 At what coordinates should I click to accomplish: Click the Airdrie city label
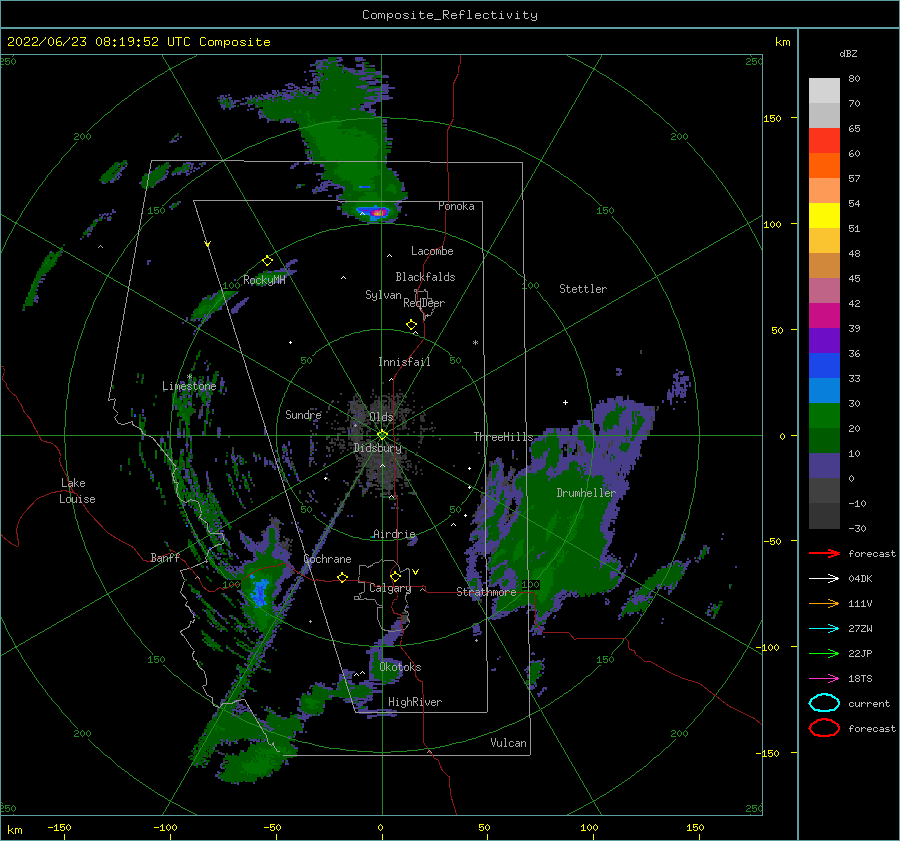tap(394, 534)
